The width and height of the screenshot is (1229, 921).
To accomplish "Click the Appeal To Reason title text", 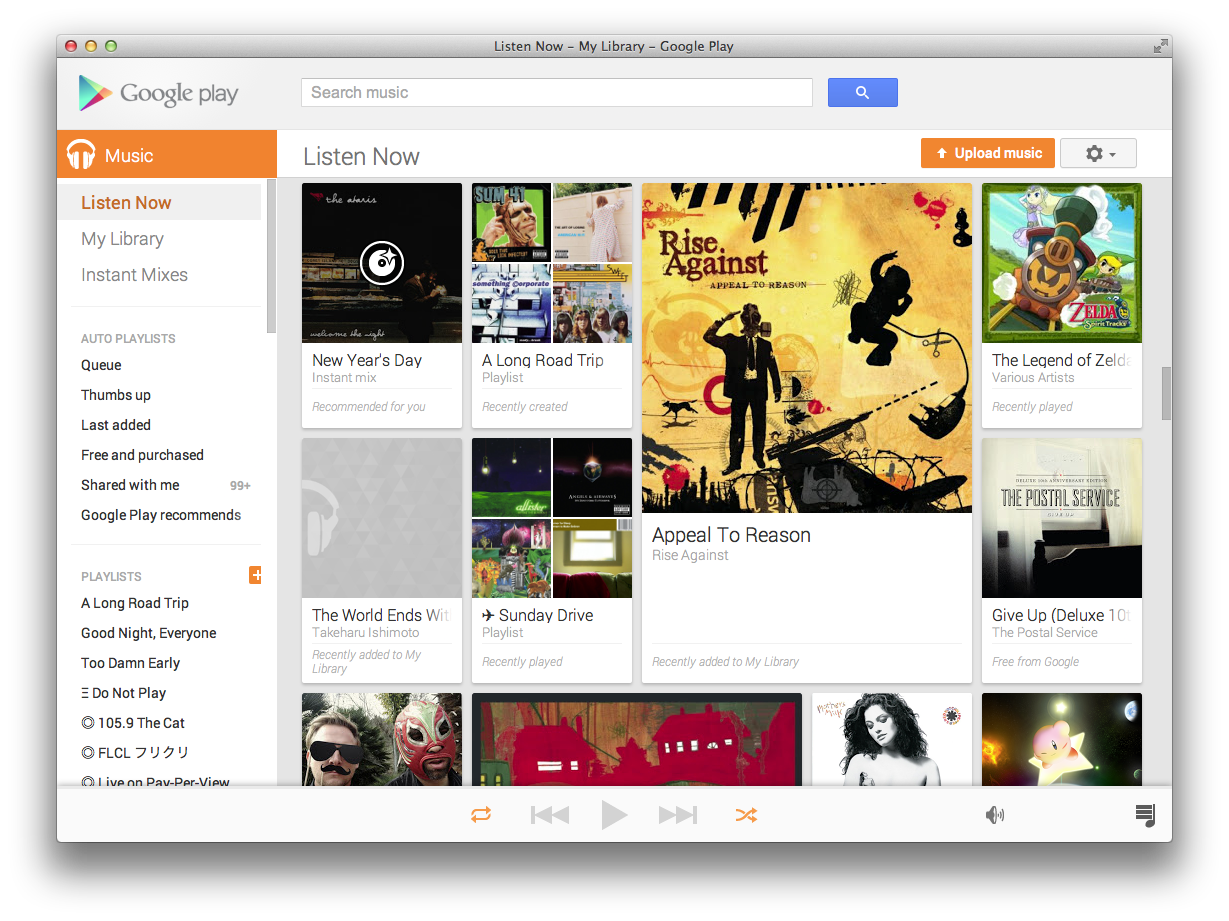I will coord(731,535).
